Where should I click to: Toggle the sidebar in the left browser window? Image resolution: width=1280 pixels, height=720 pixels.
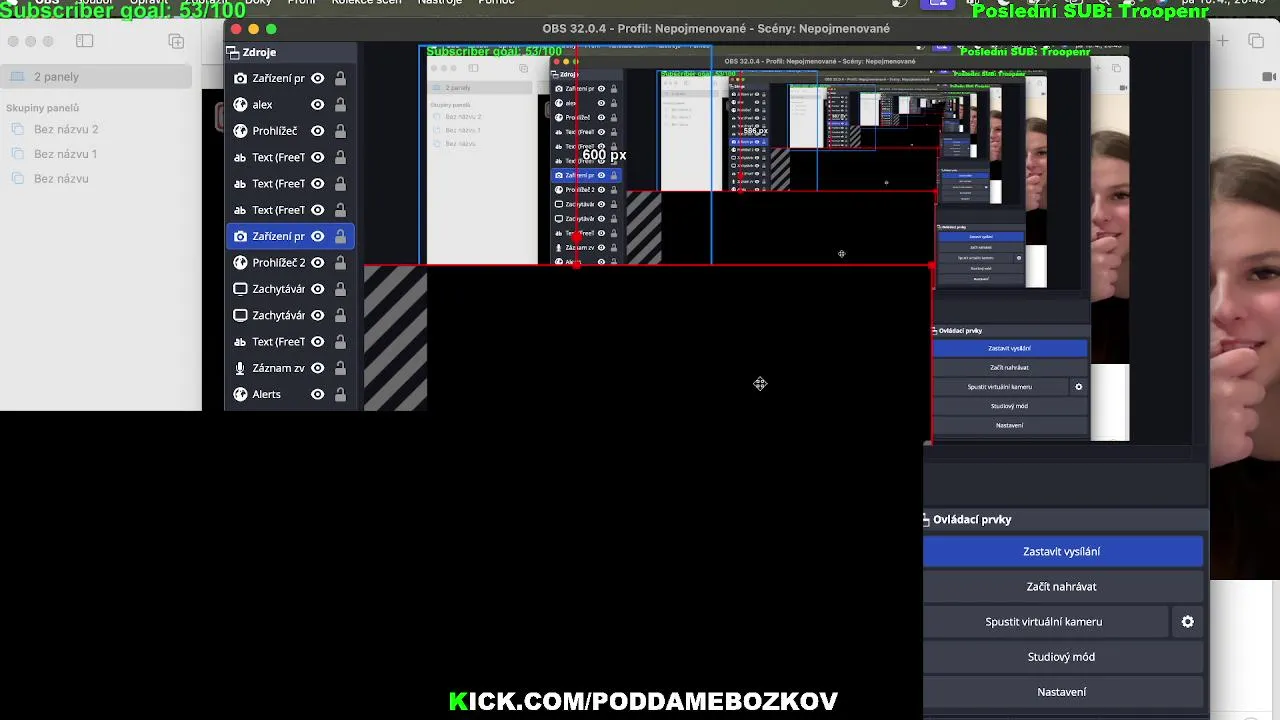84,41
